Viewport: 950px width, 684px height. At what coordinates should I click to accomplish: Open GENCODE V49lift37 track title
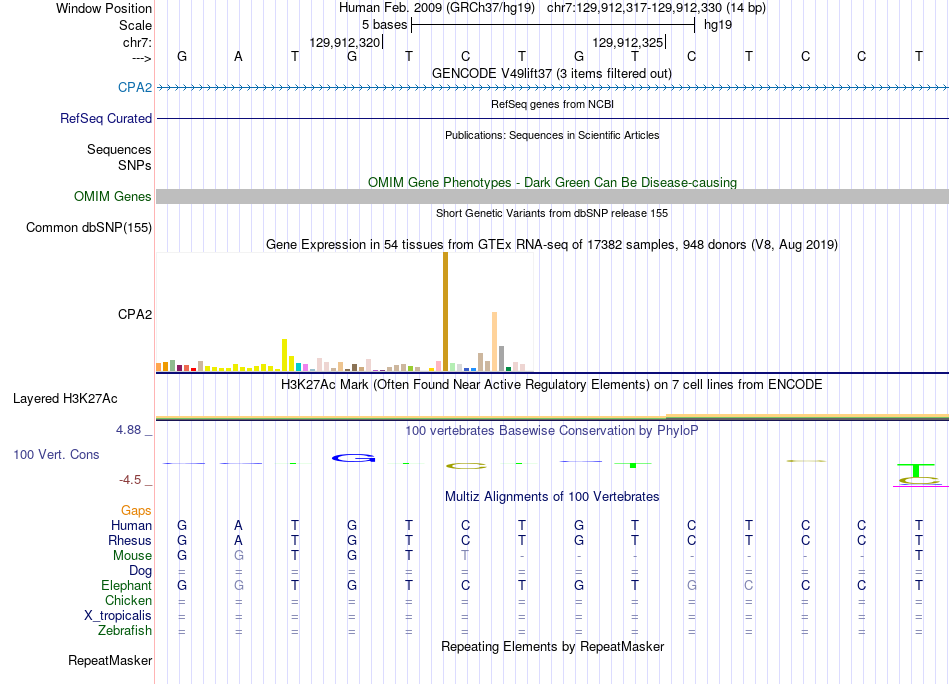tap(551, 73)
